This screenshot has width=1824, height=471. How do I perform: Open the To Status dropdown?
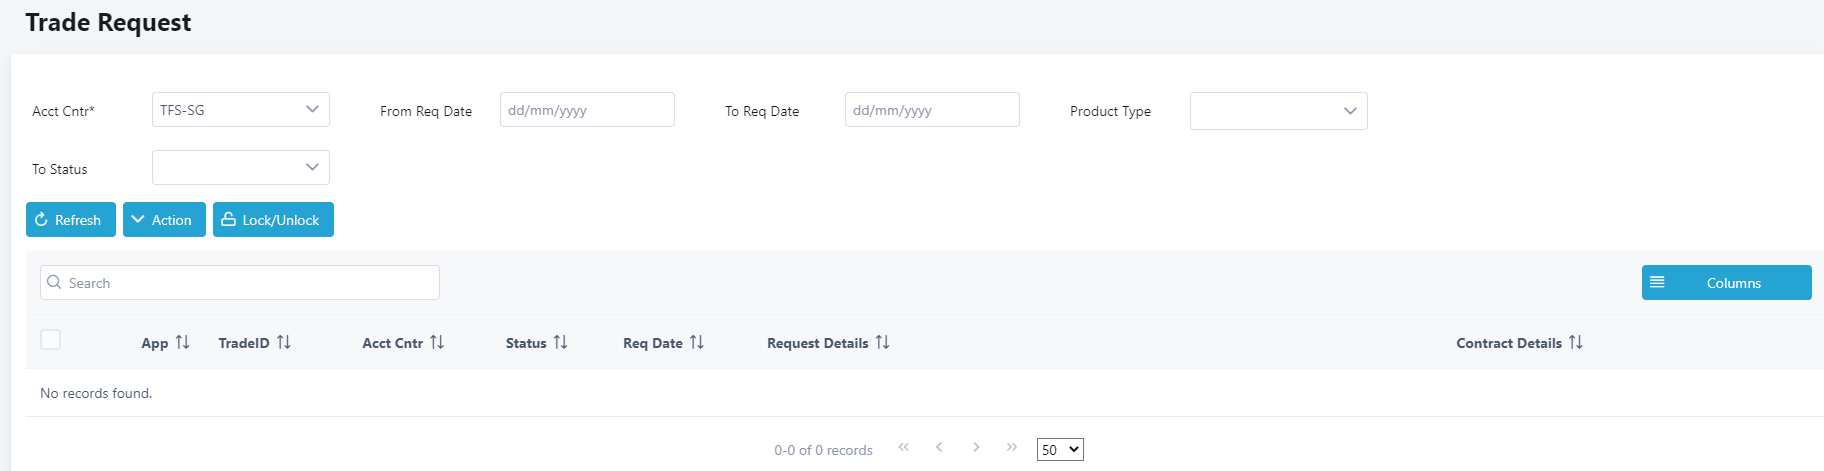[240, 168]
